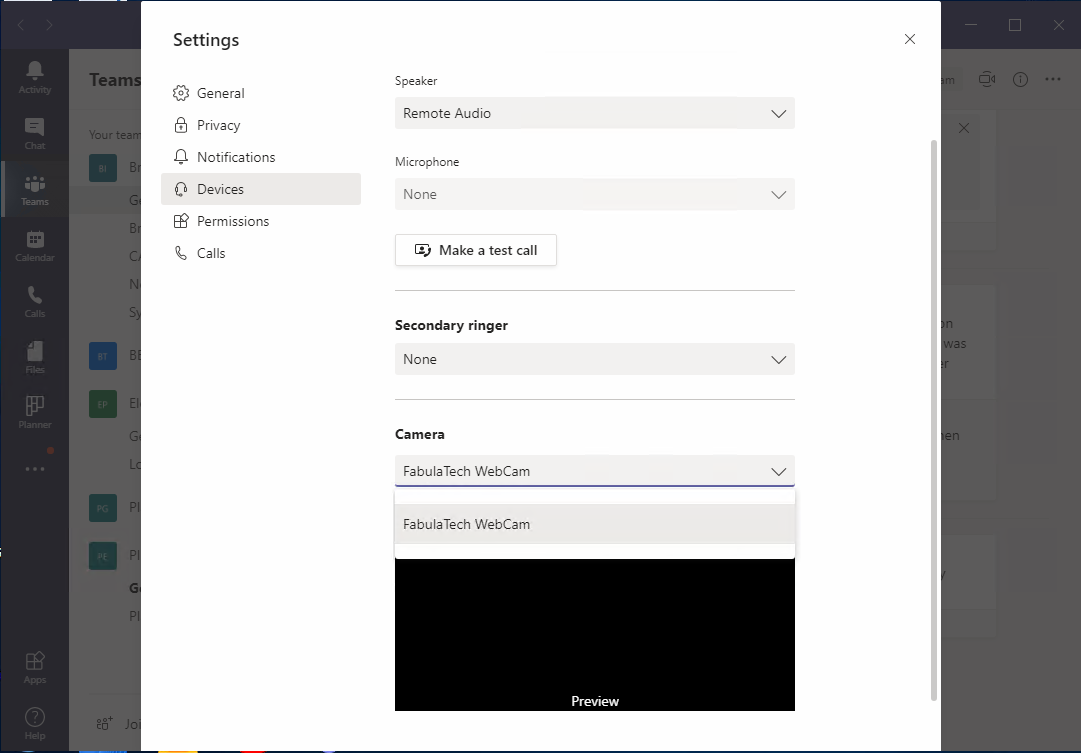
Task: Collapse the Camera dropdown
Action: [594, 471]
